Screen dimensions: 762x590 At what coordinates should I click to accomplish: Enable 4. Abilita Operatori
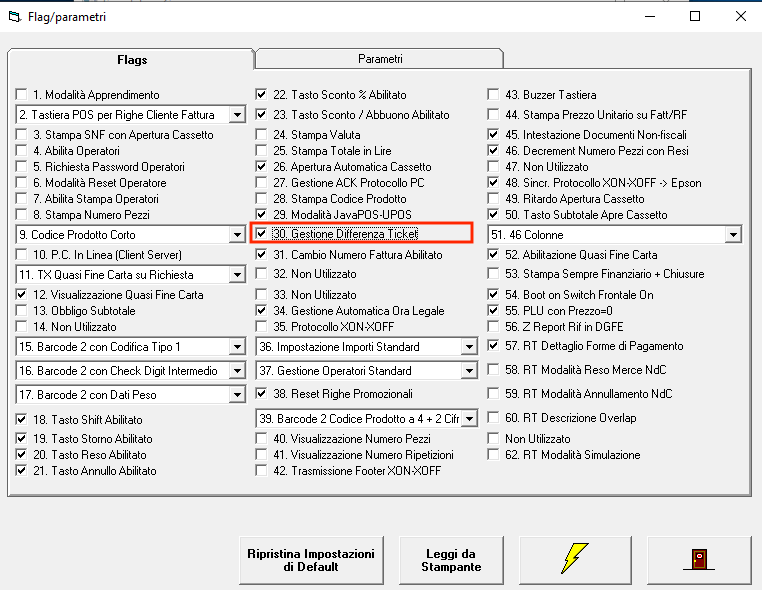tap(21, 150)
